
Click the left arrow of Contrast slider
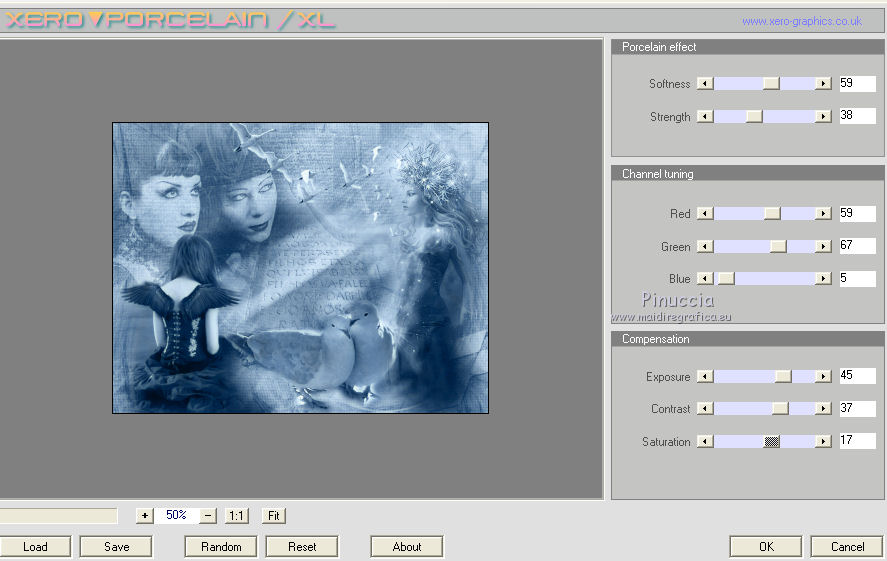[x=705, y=408]
